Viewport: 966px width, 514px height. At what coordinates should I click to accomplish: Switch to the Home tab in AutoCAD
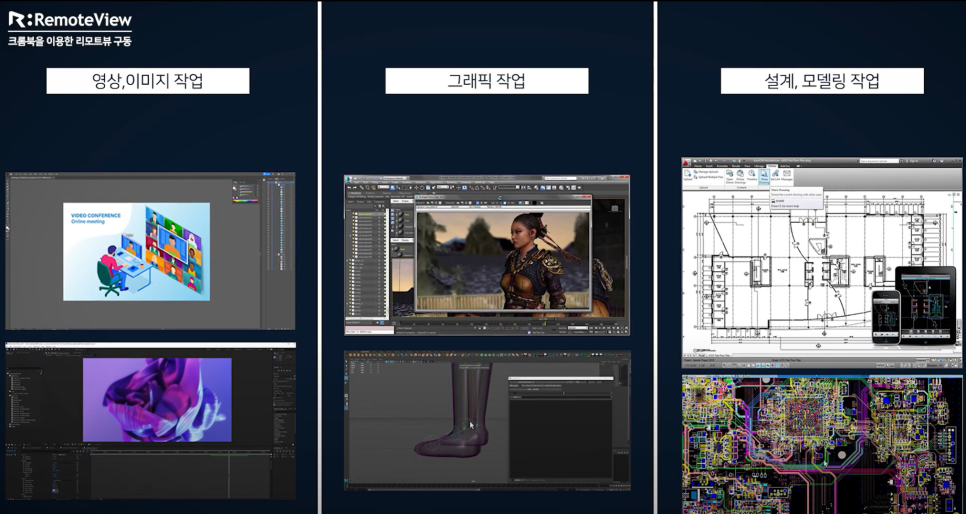coord(698,166)
